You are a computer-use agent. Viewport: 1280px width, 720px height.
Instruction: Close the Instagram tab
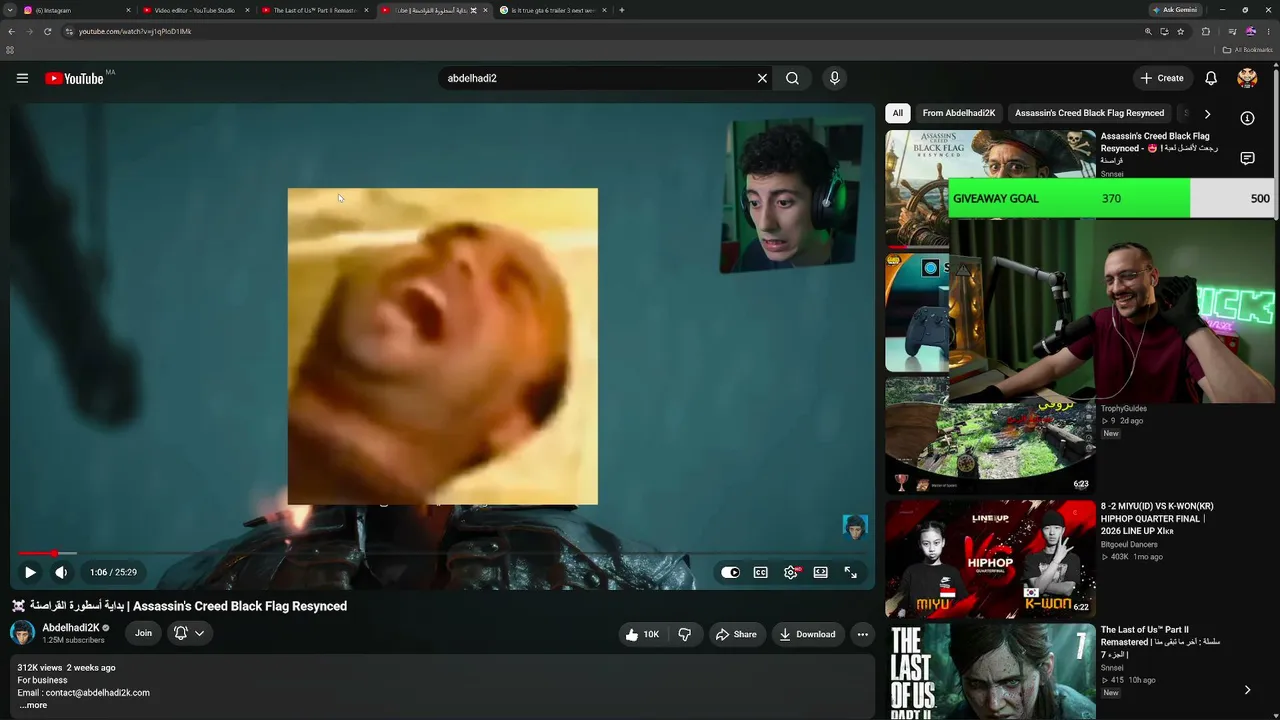[128, 10]
